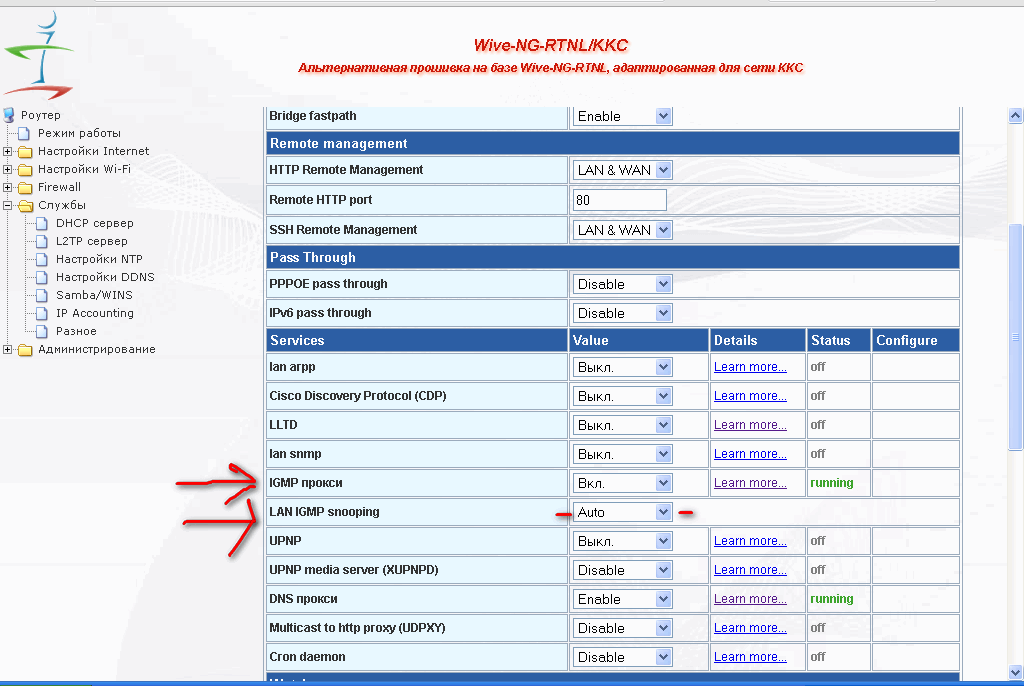
Task: Expand the Настройки Internet tree node
Action: [8, 152]
